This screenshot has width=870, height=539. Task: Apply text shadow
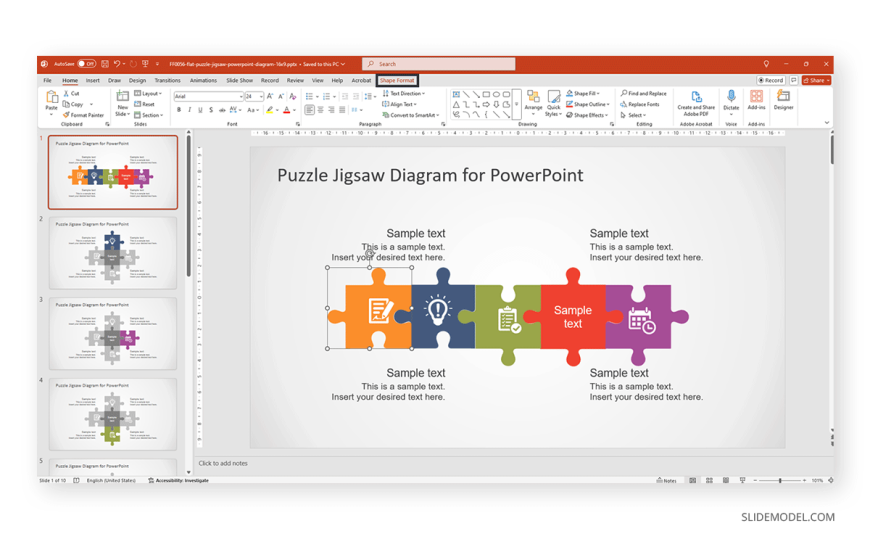211,110
